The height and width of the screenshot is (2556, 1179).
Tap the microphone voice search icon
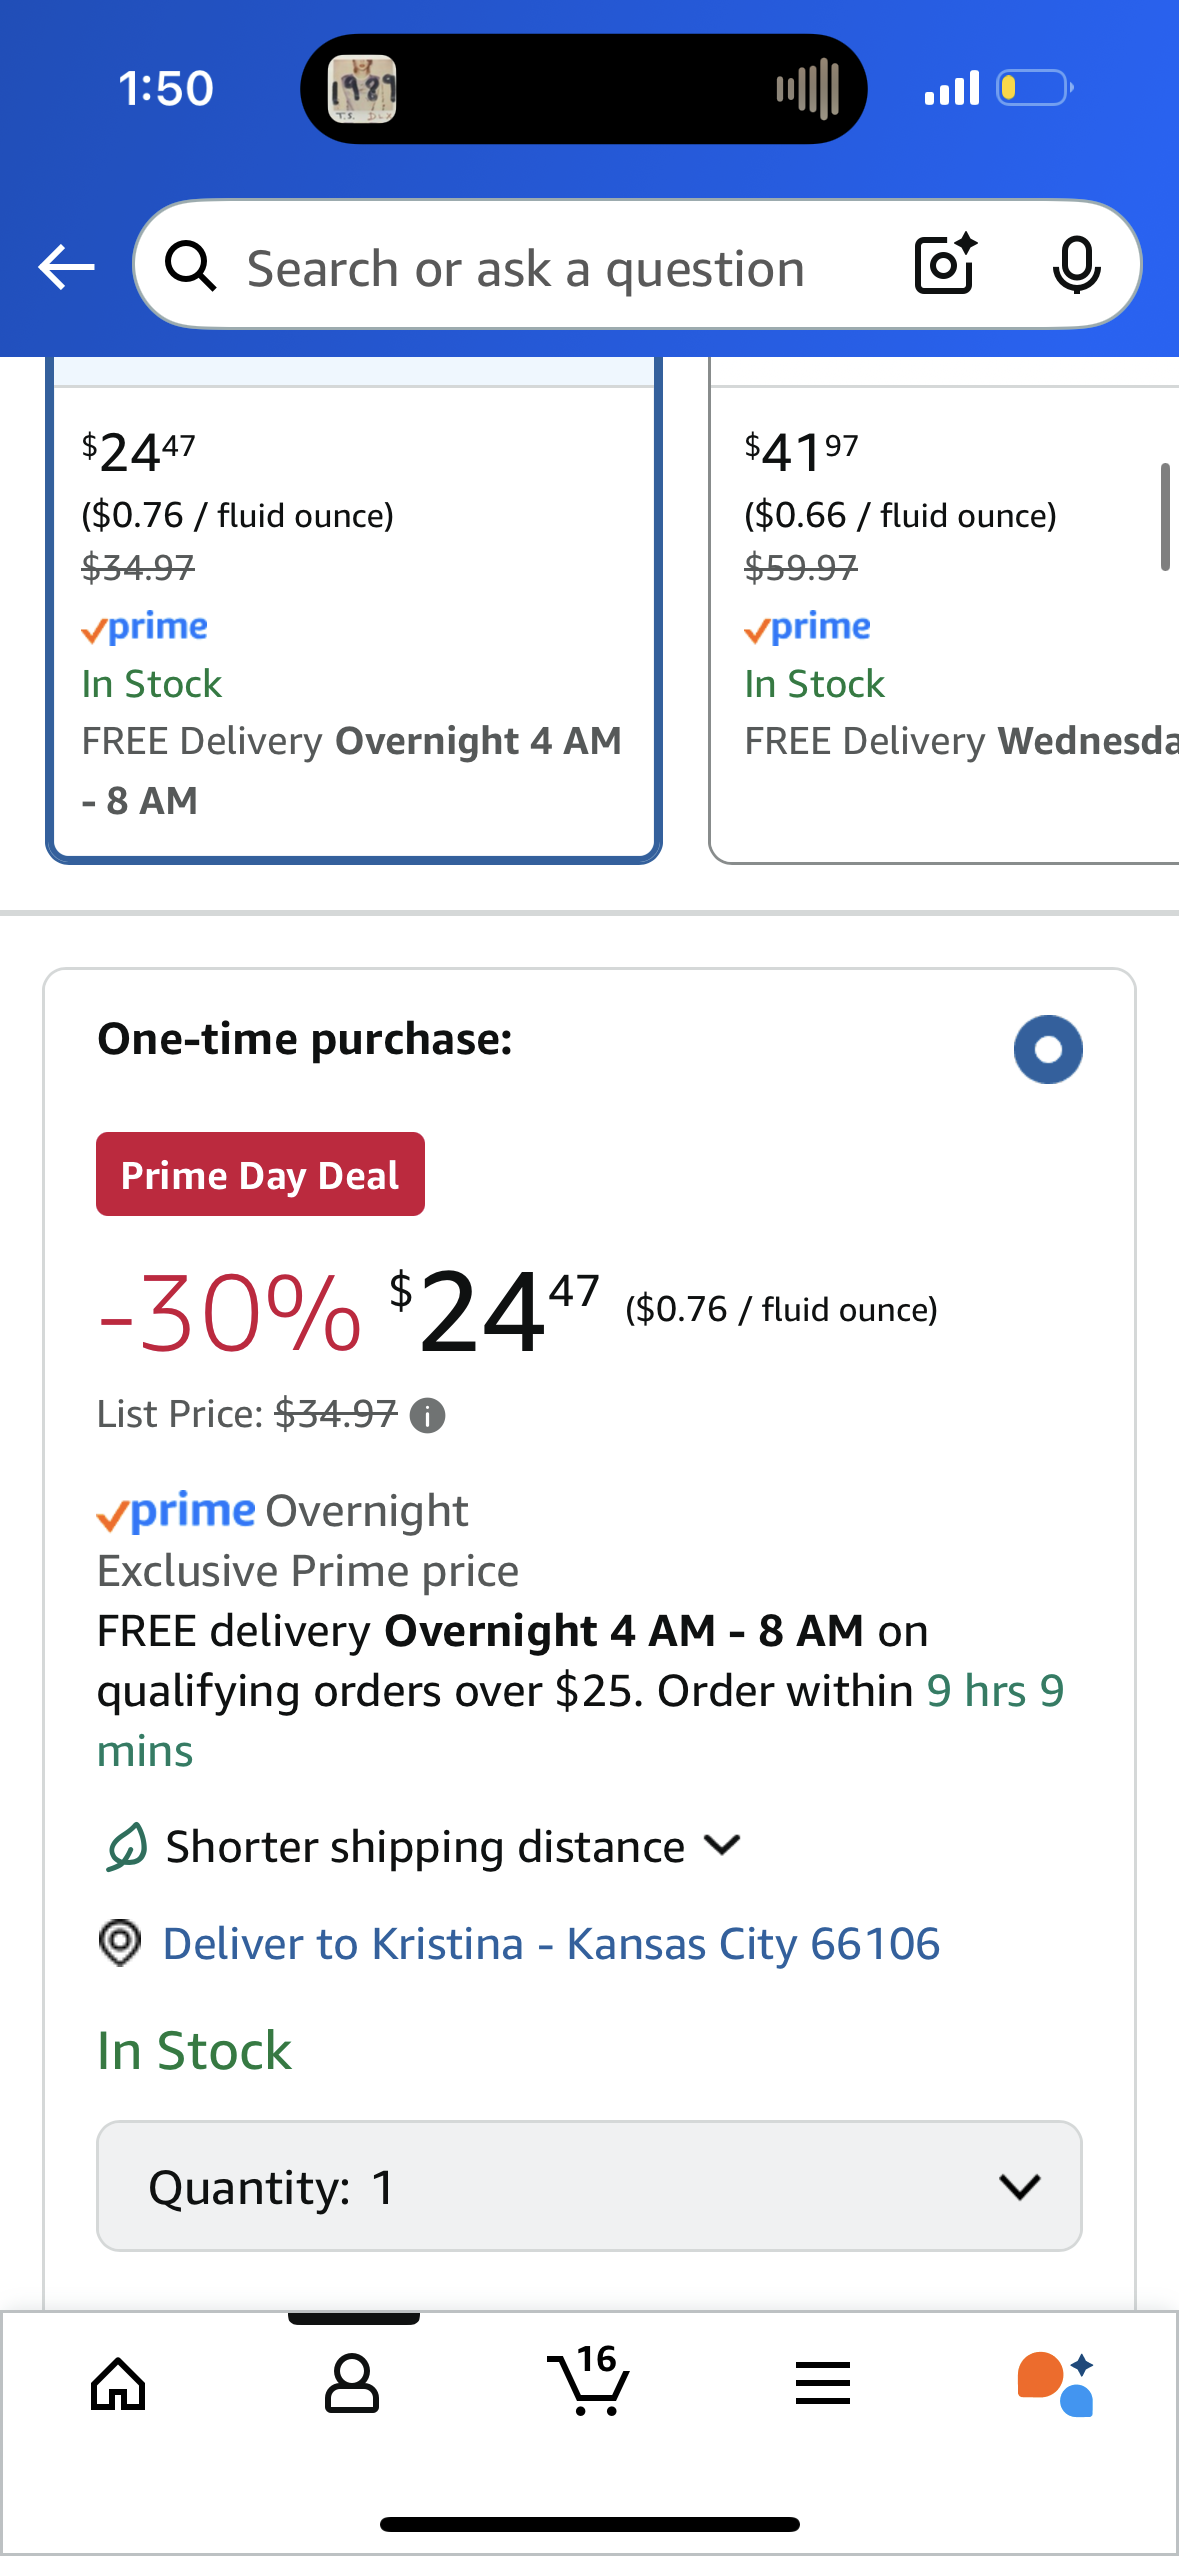[x=1076, y=266]
